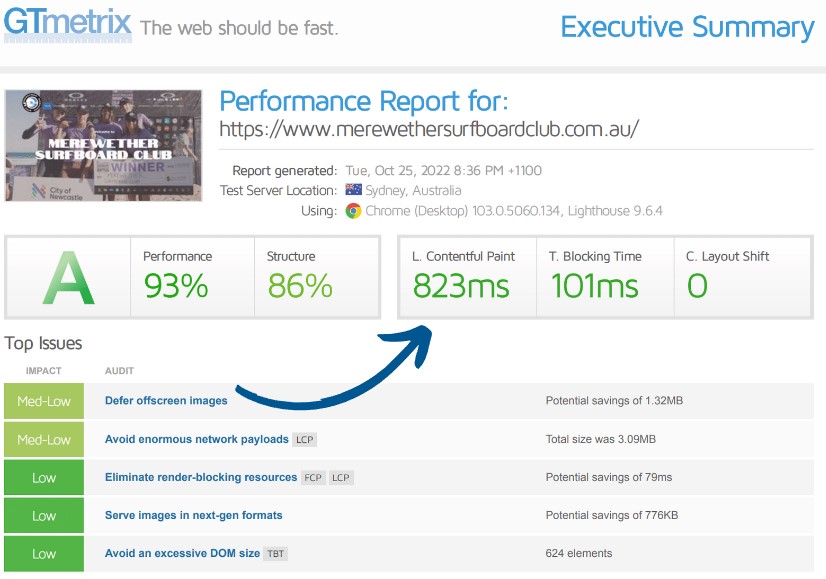Image resolution: width=826 pixels, height=579 pixels.
Task: Select the Performance 93% score
Action: pyautogui.click(x=176, y=286)
